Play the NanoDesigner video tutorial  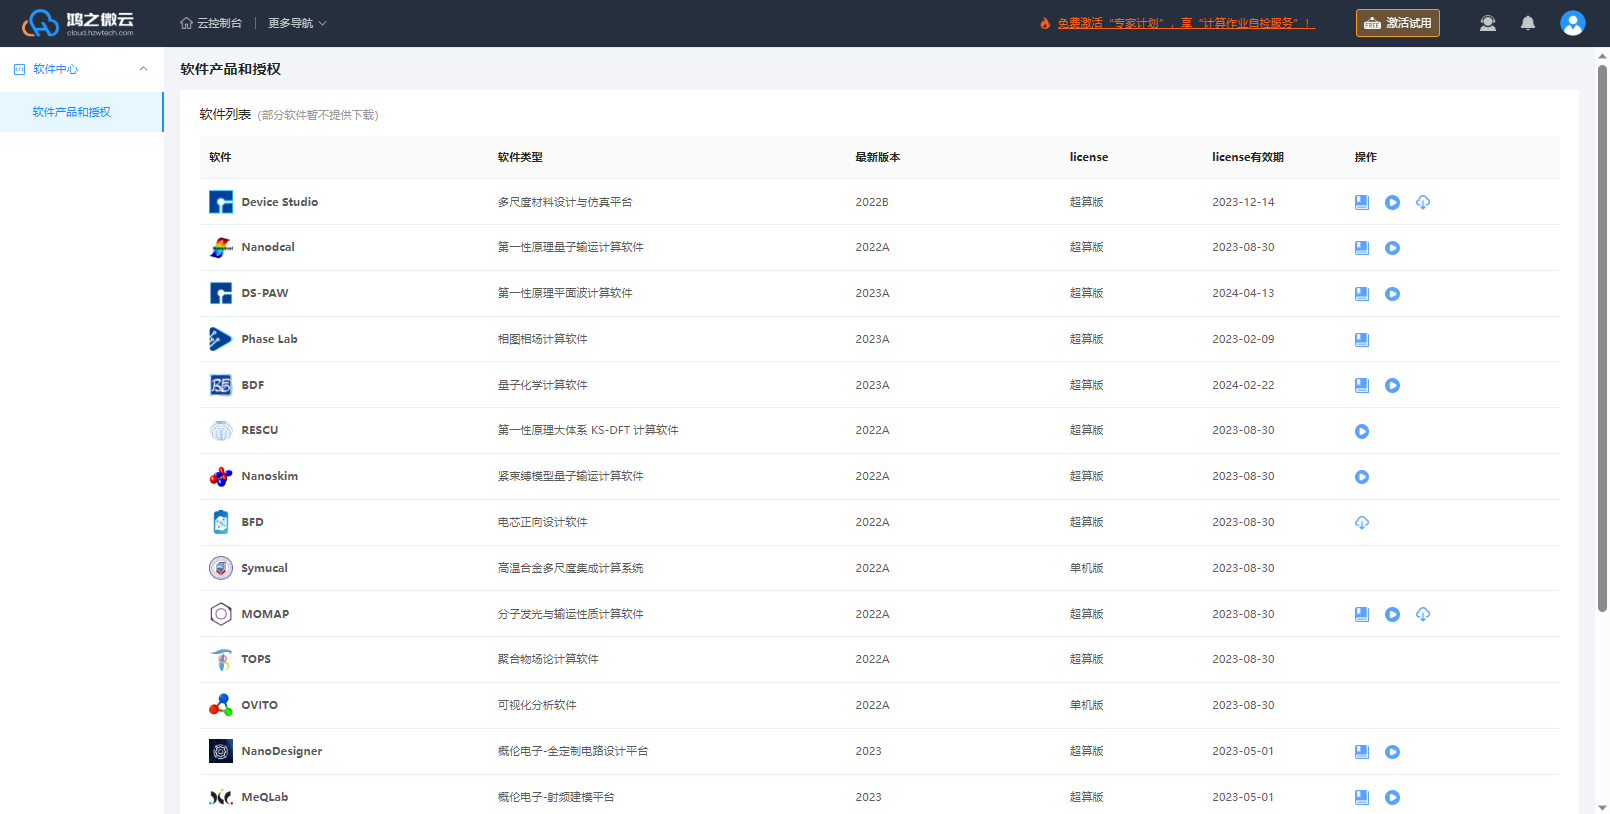pyautogui.click(x=1392, y=752)
